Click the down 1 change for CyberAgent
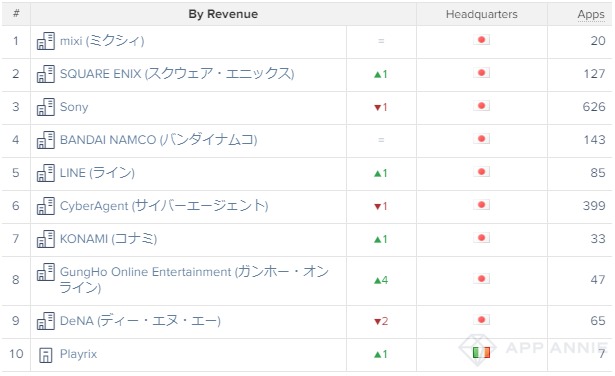The height and width of the screenshot is (376, 615). pos(381,206)
